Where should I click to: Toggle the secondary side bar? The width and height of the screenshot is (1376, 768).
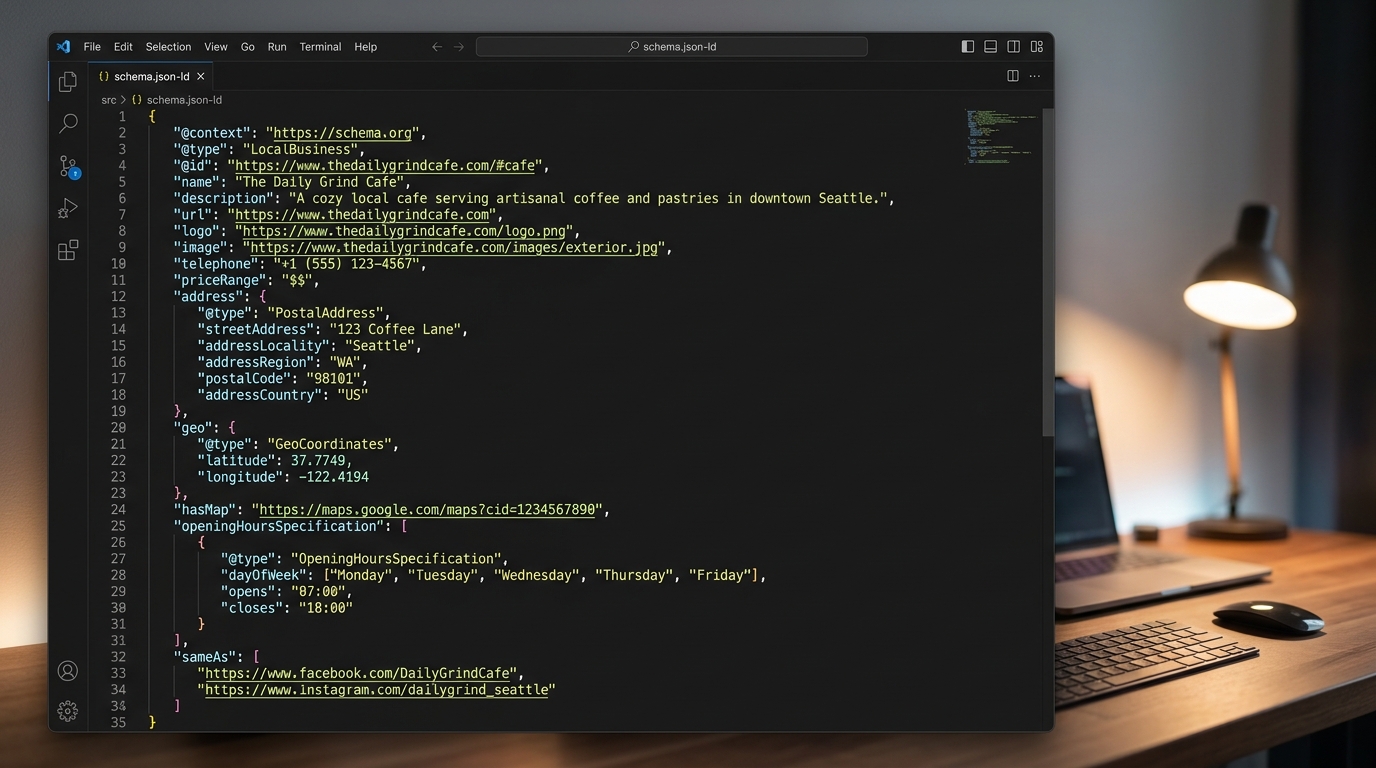point(1014,46)
